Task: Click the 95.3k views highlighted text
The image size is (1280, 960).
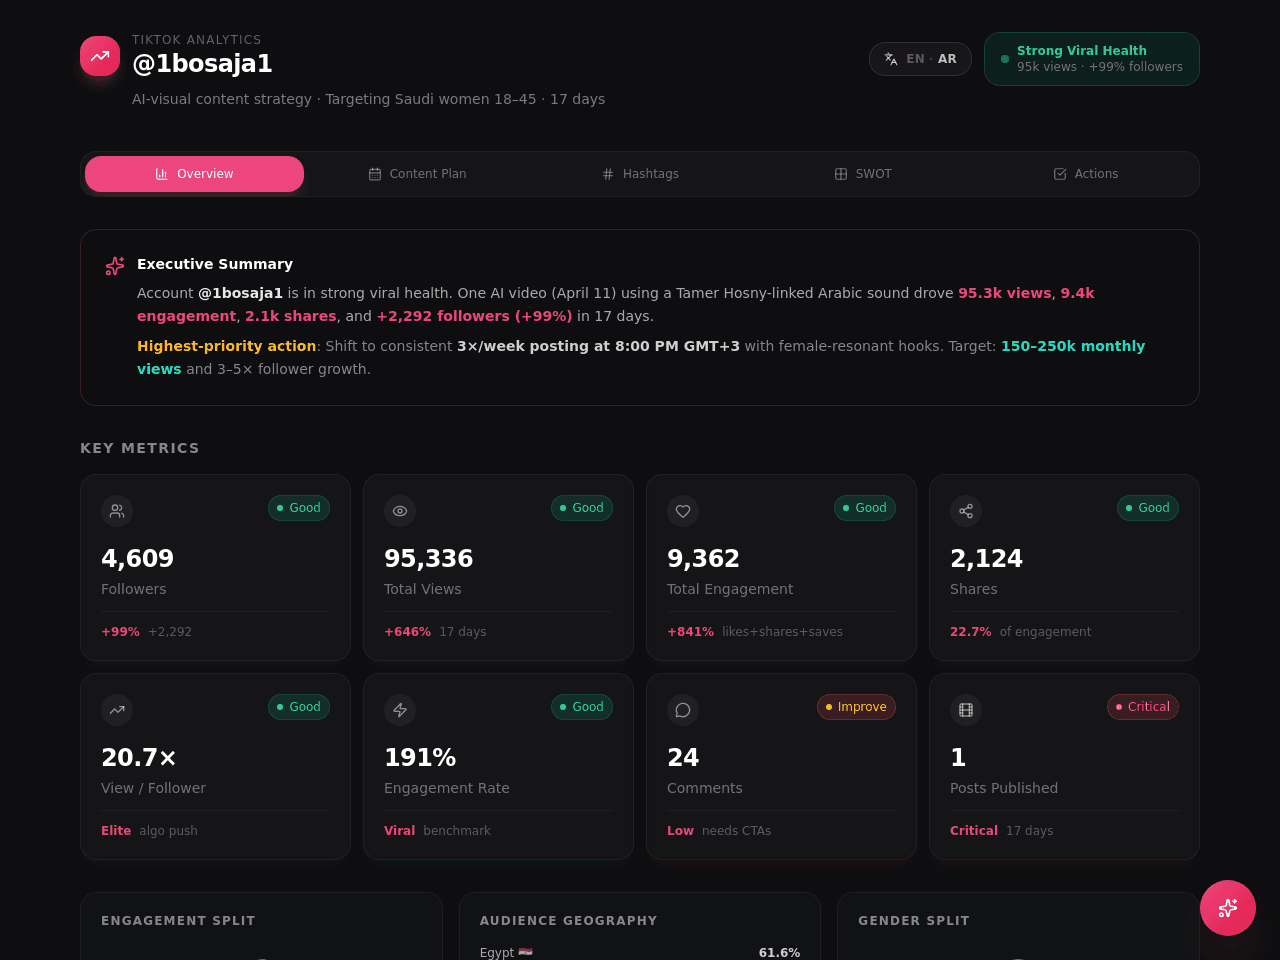Action: coord(1004,293)
